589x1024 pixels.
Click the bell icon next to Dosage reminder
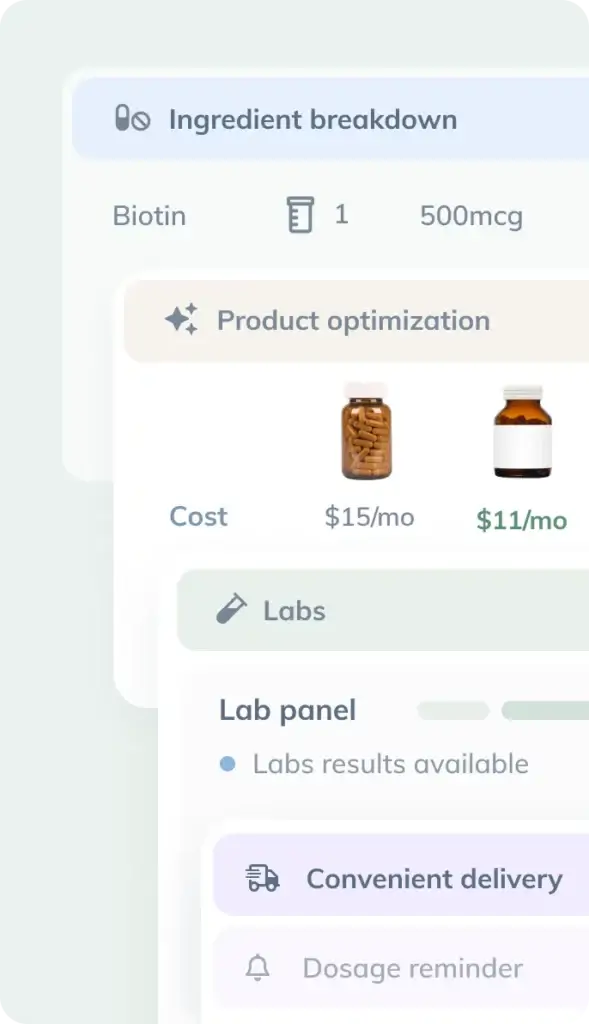point(258,968)
